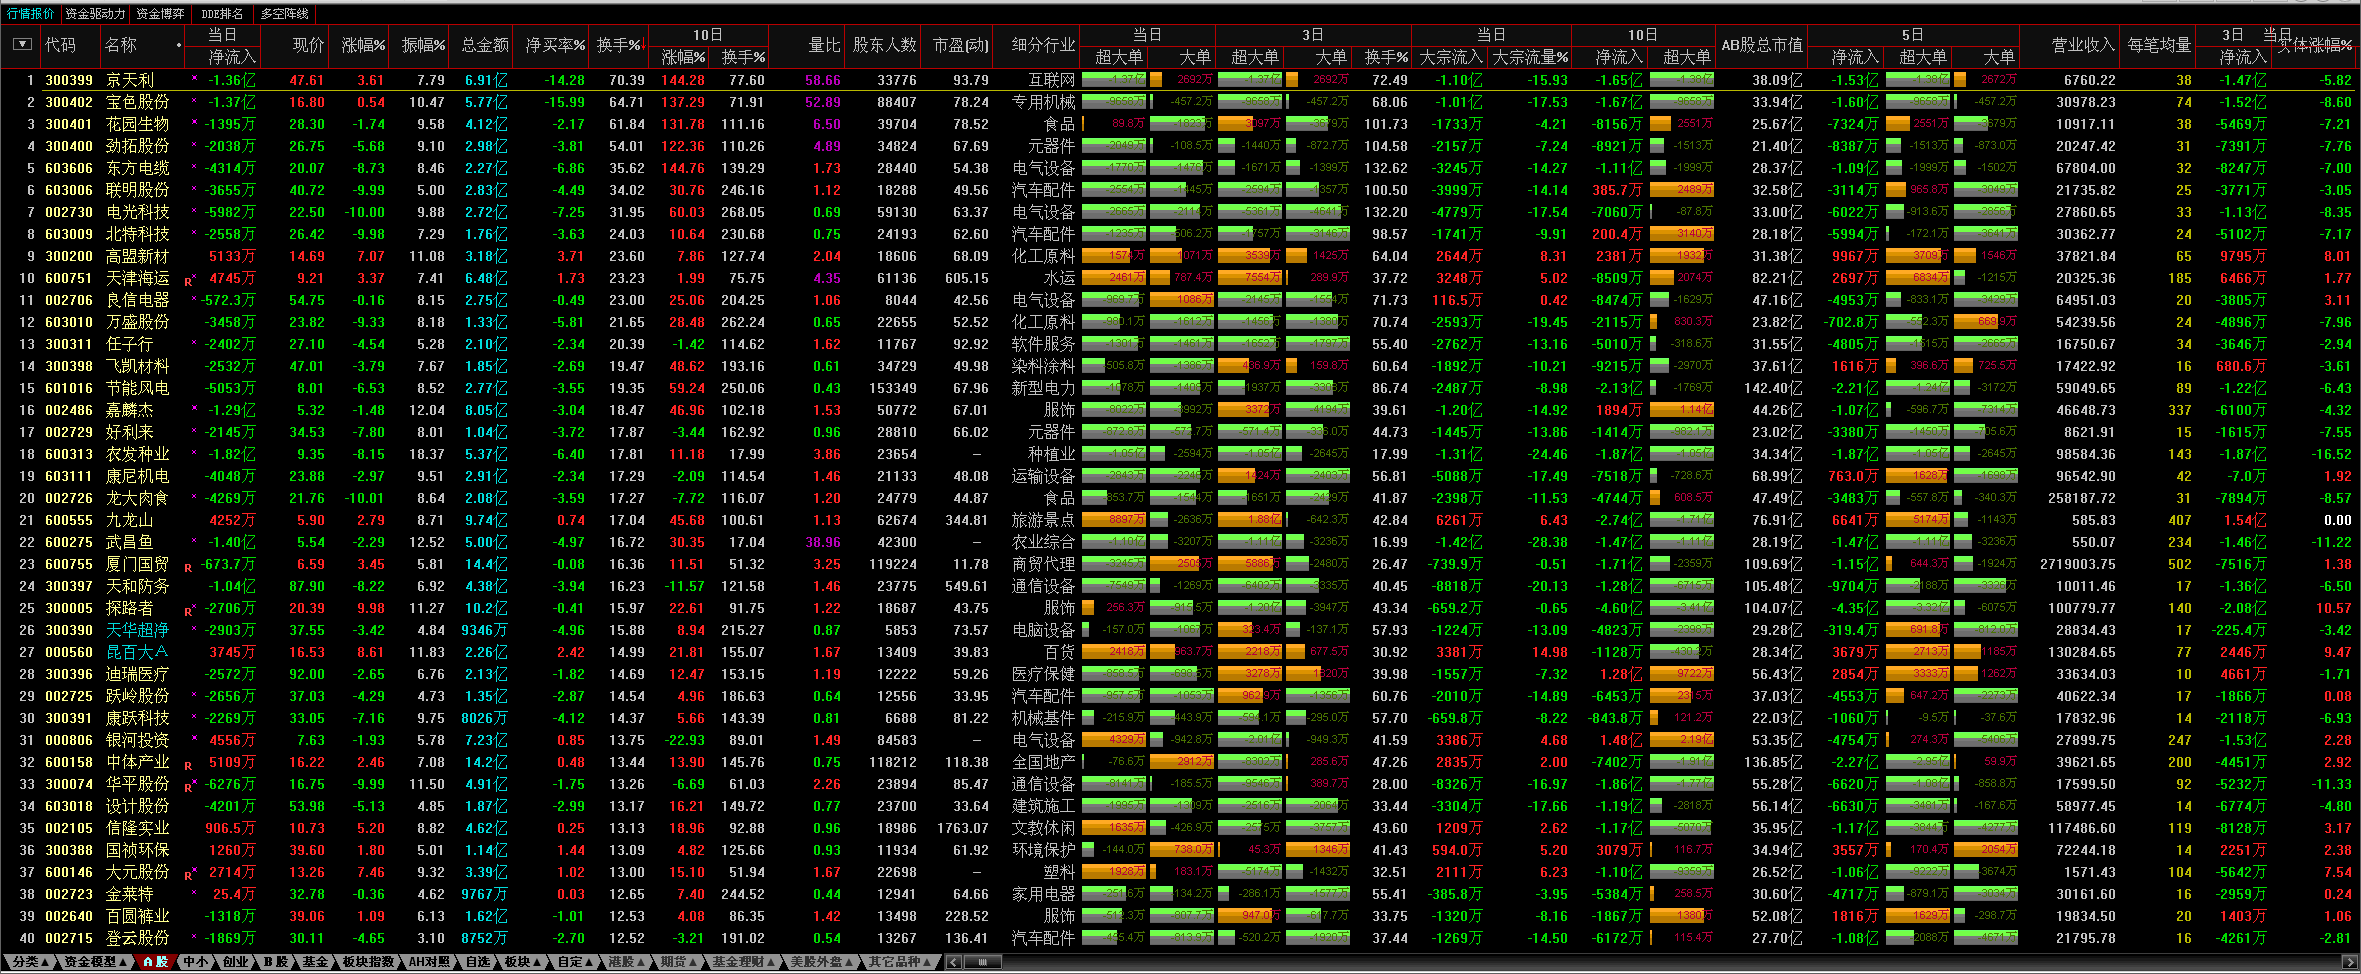The width and height of the screenshot is (2361, 974).
Task: Select the 高盟新材 stock name
Action: [x=138, y=256]
